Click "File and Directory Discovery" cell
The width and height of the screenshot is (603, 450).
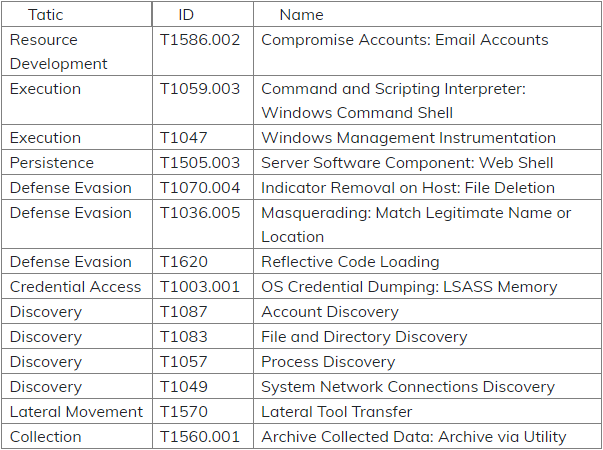point(364,337)
